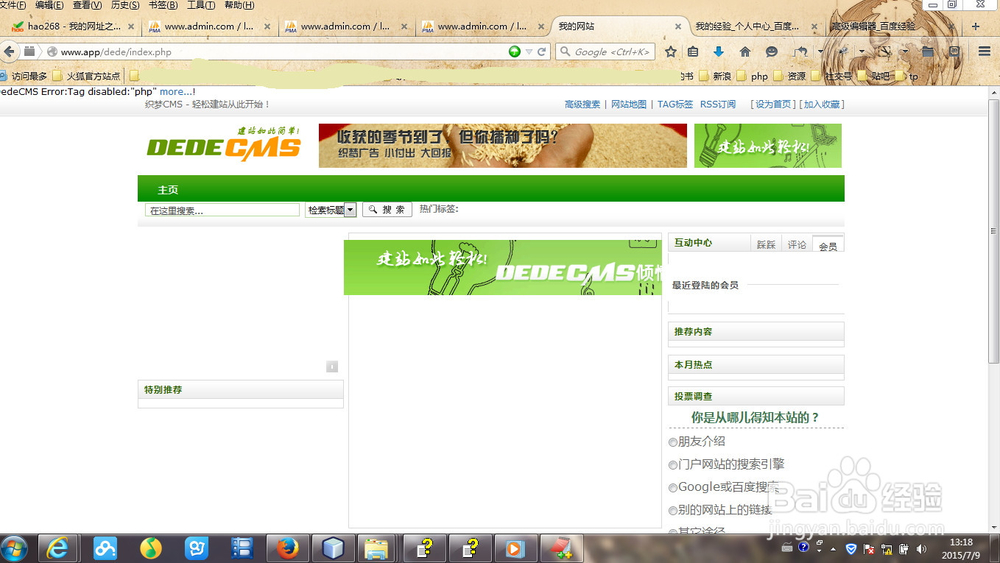Open the 文件(F) menu
This screenshot has height=563, width=1000.
tap(13, 5)
